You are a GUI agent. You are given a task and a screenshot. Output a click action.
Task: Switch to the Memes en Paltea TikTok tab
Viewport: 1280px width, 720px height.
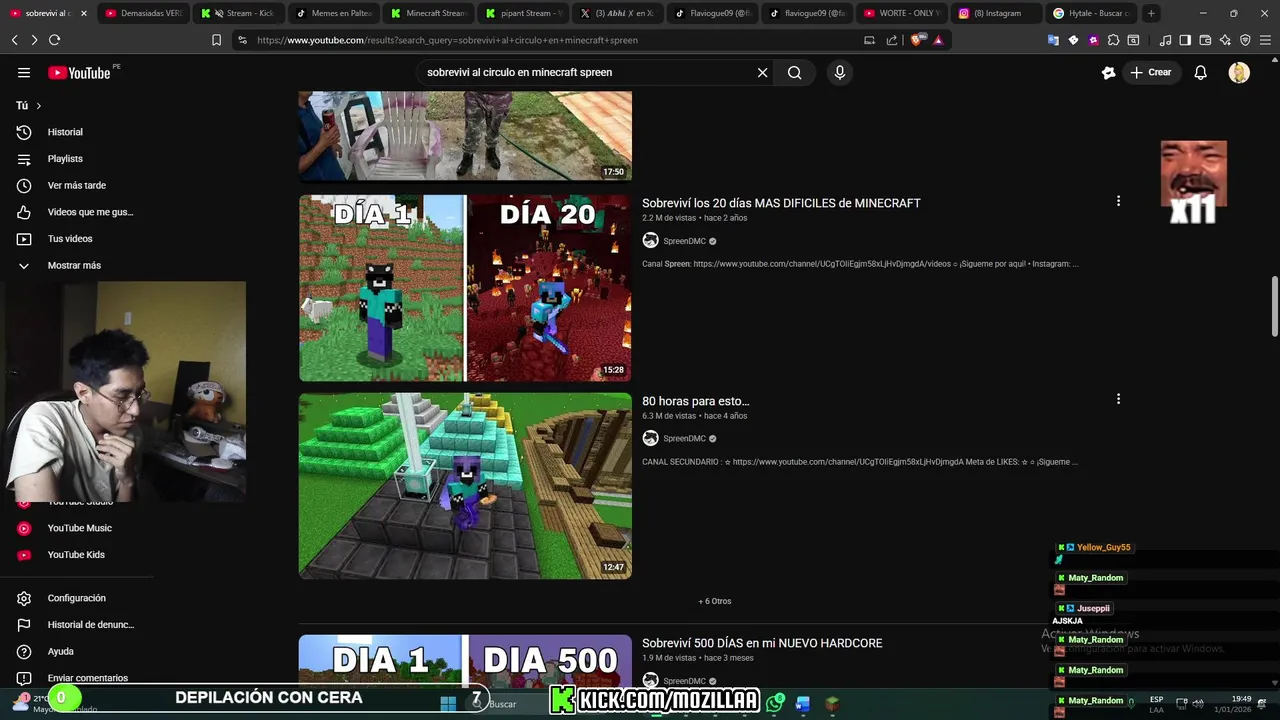coord(333,13)
